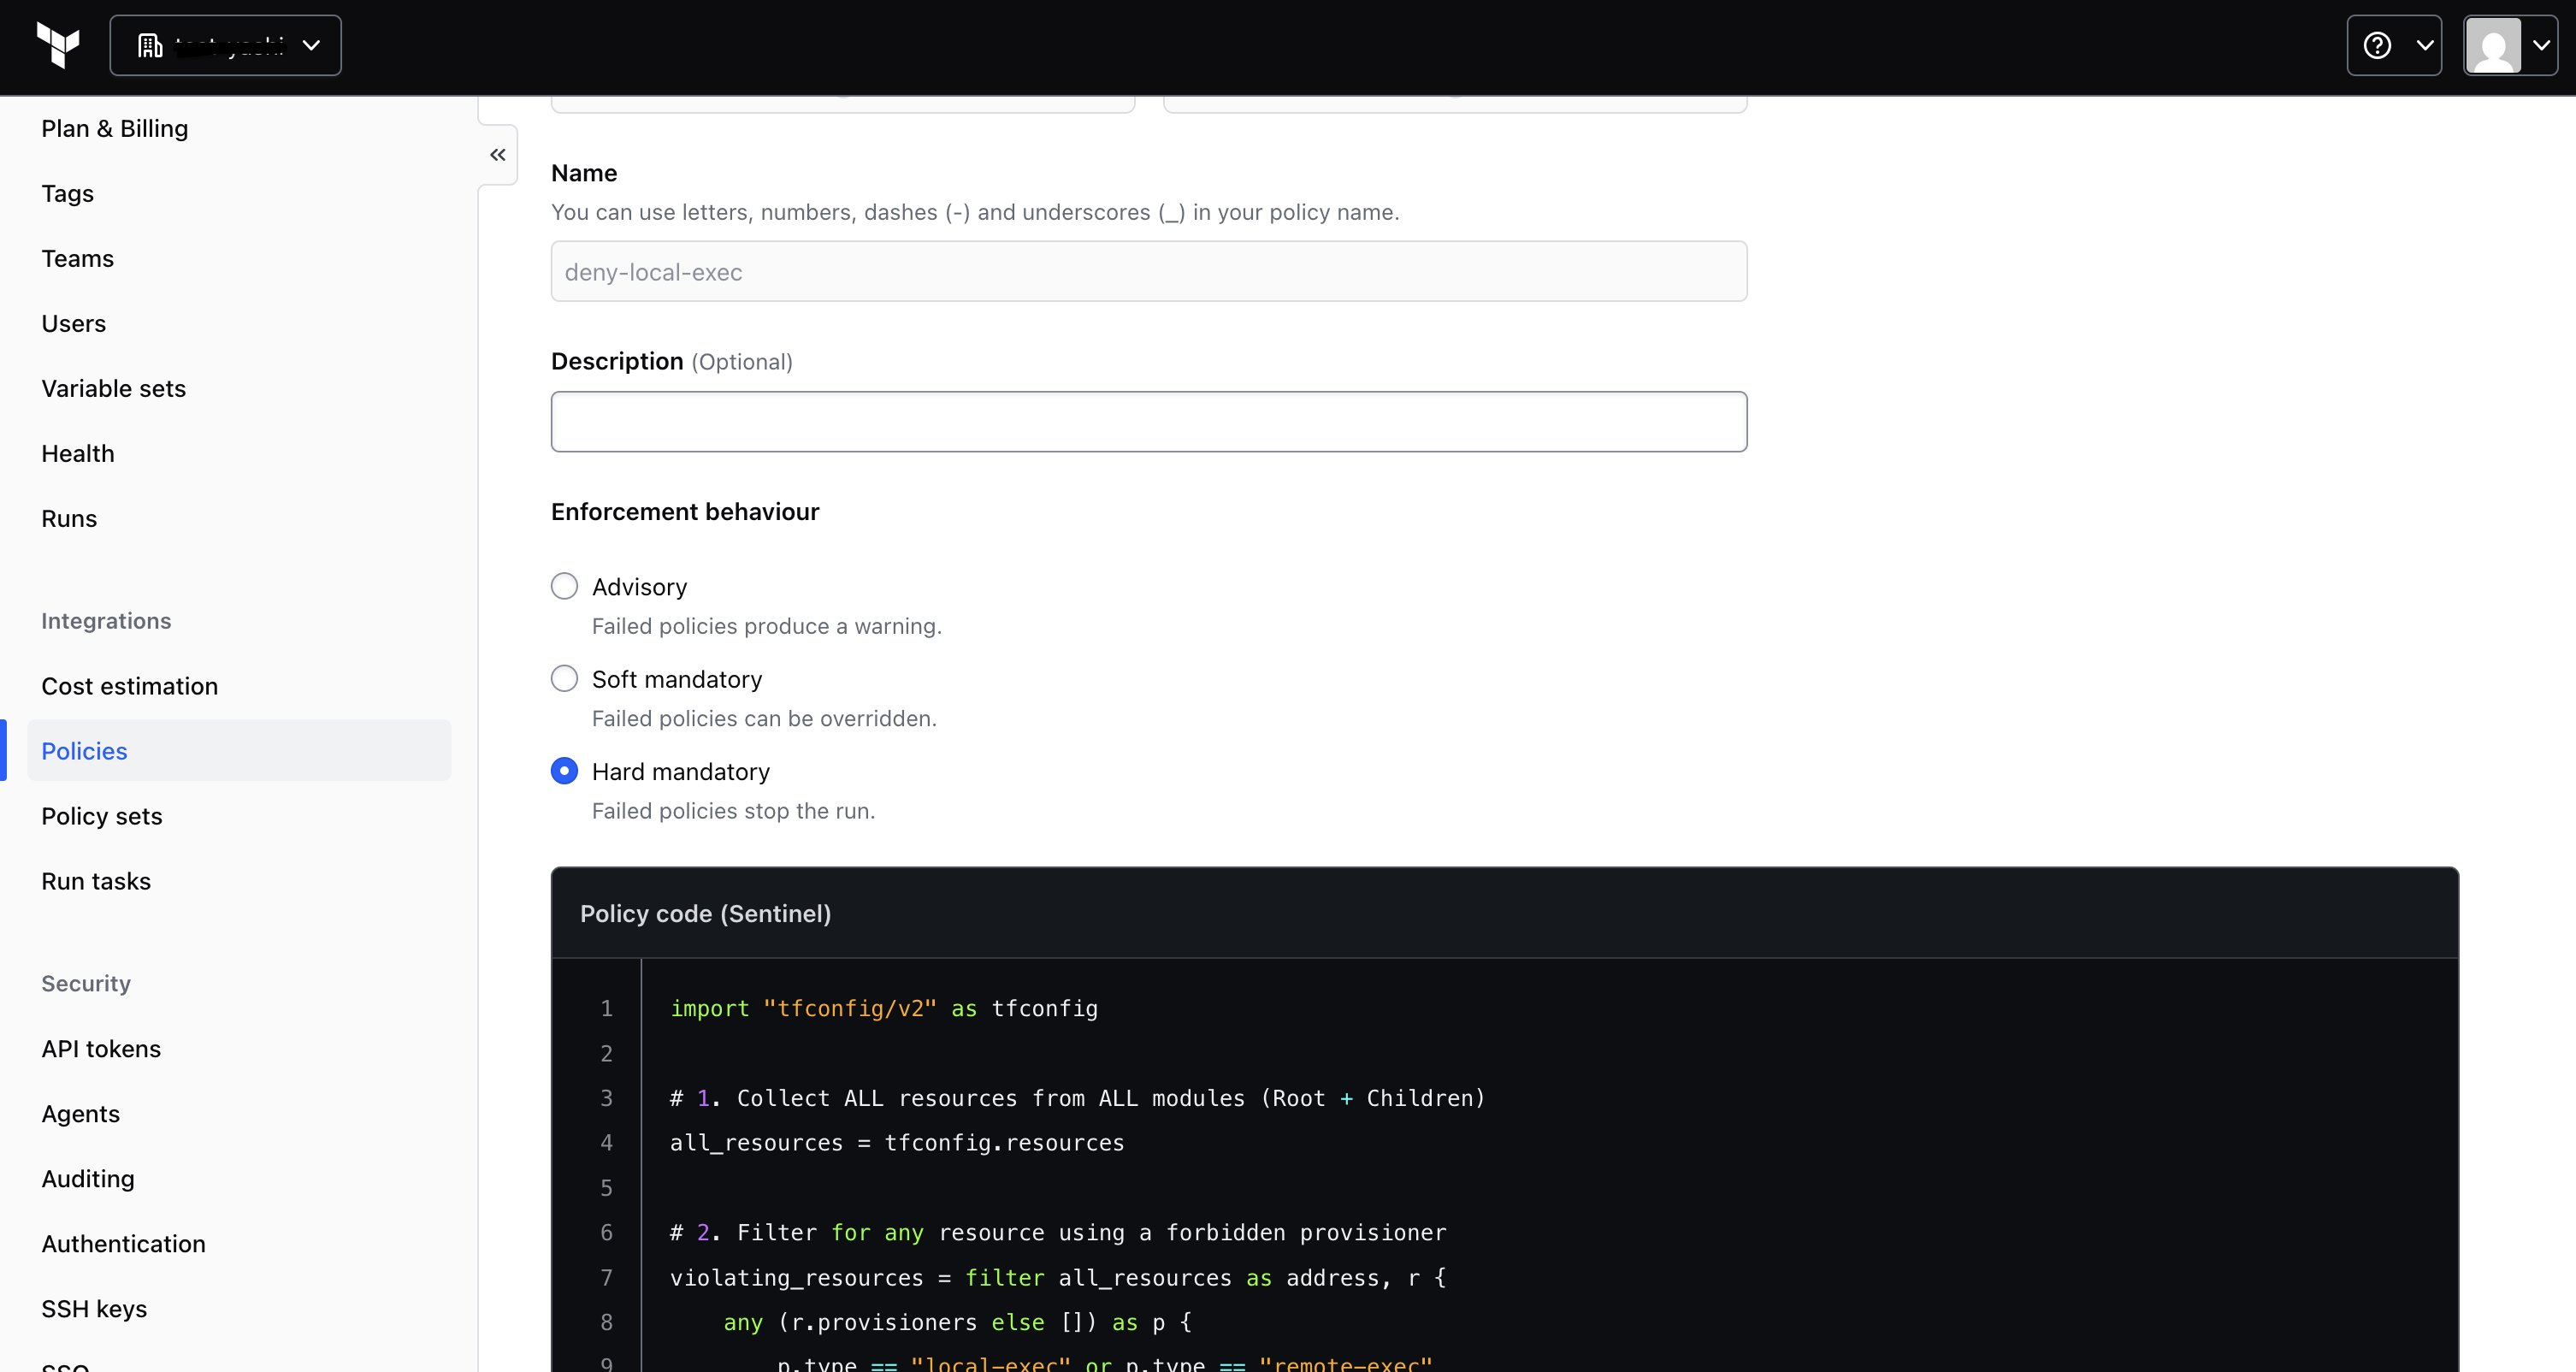Expand the user account menu chevron

(2541, 45)
